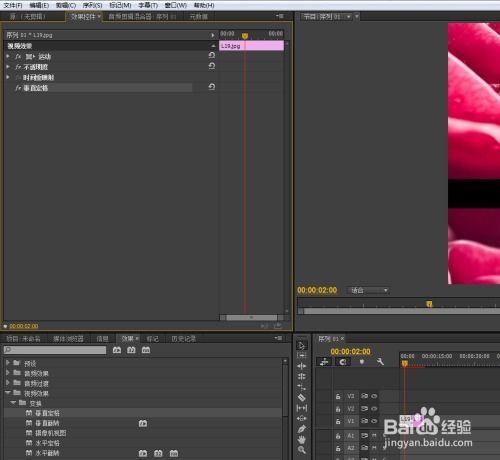The height and width of the screenshot is (460, 500).
Task: Toggle track lock on V3
Action: 338,396
